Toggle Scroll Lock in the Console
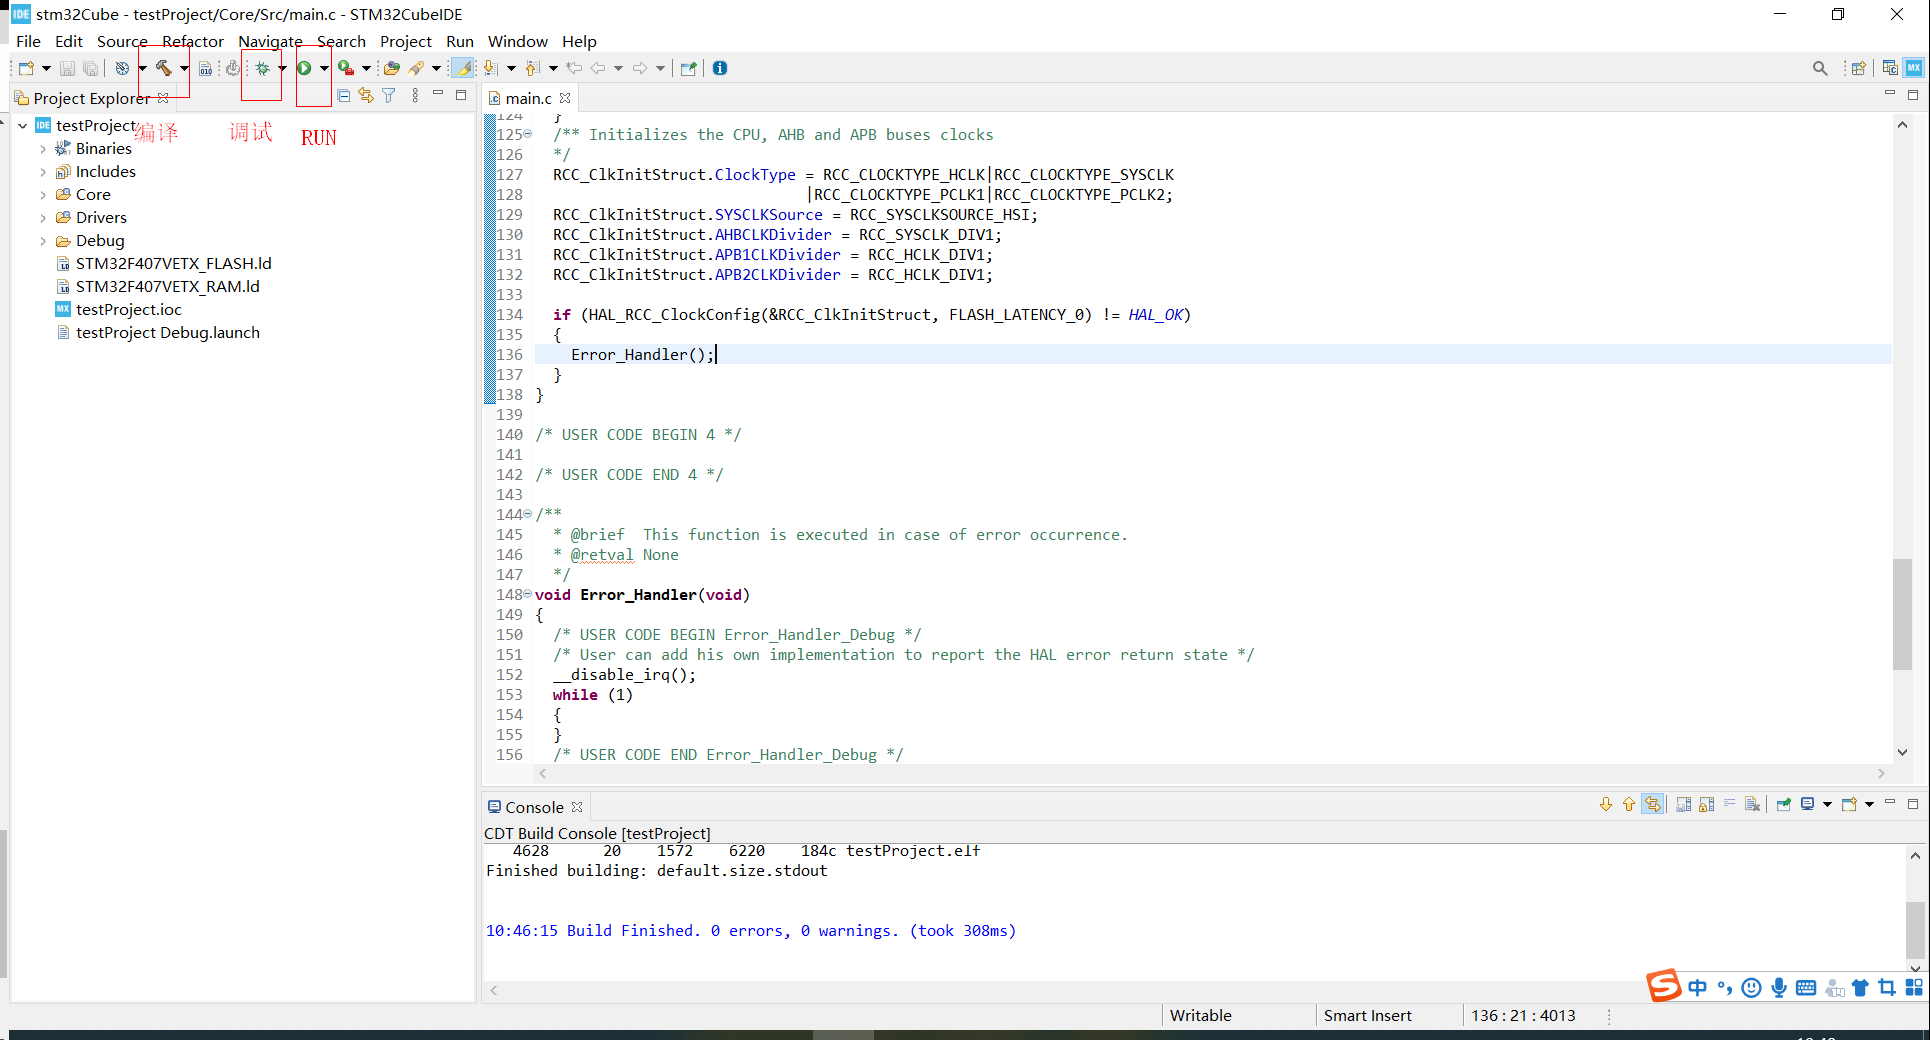This screenshot has width=1930, height=1040. tap(1704, 805)
